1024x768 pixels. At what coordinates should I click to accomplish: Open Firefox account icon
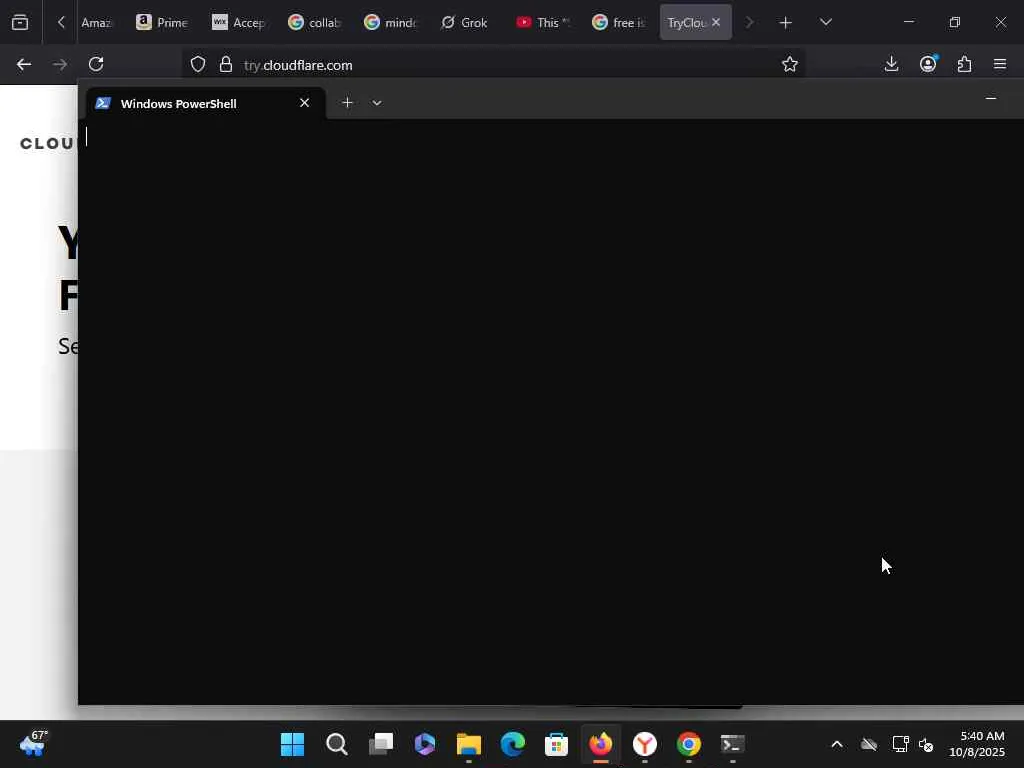pyautogui.click(x=928, y=64)
